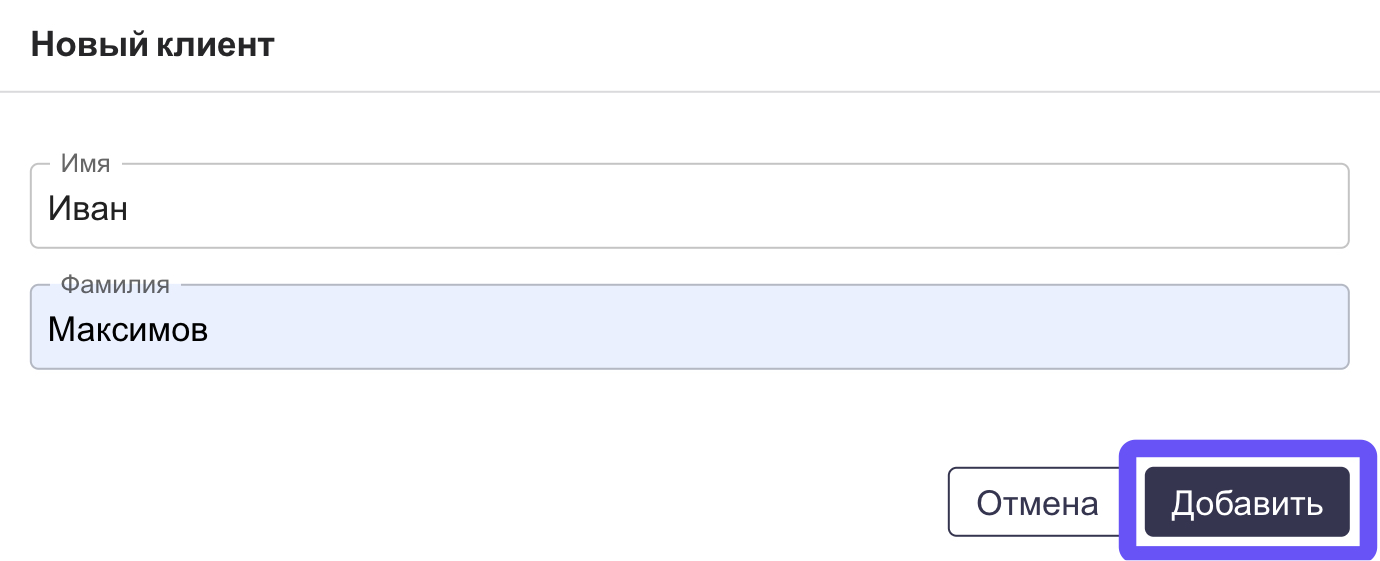
Task: Click the Фамилия field label
Action: pyautogui.click(x=115, y=285)
